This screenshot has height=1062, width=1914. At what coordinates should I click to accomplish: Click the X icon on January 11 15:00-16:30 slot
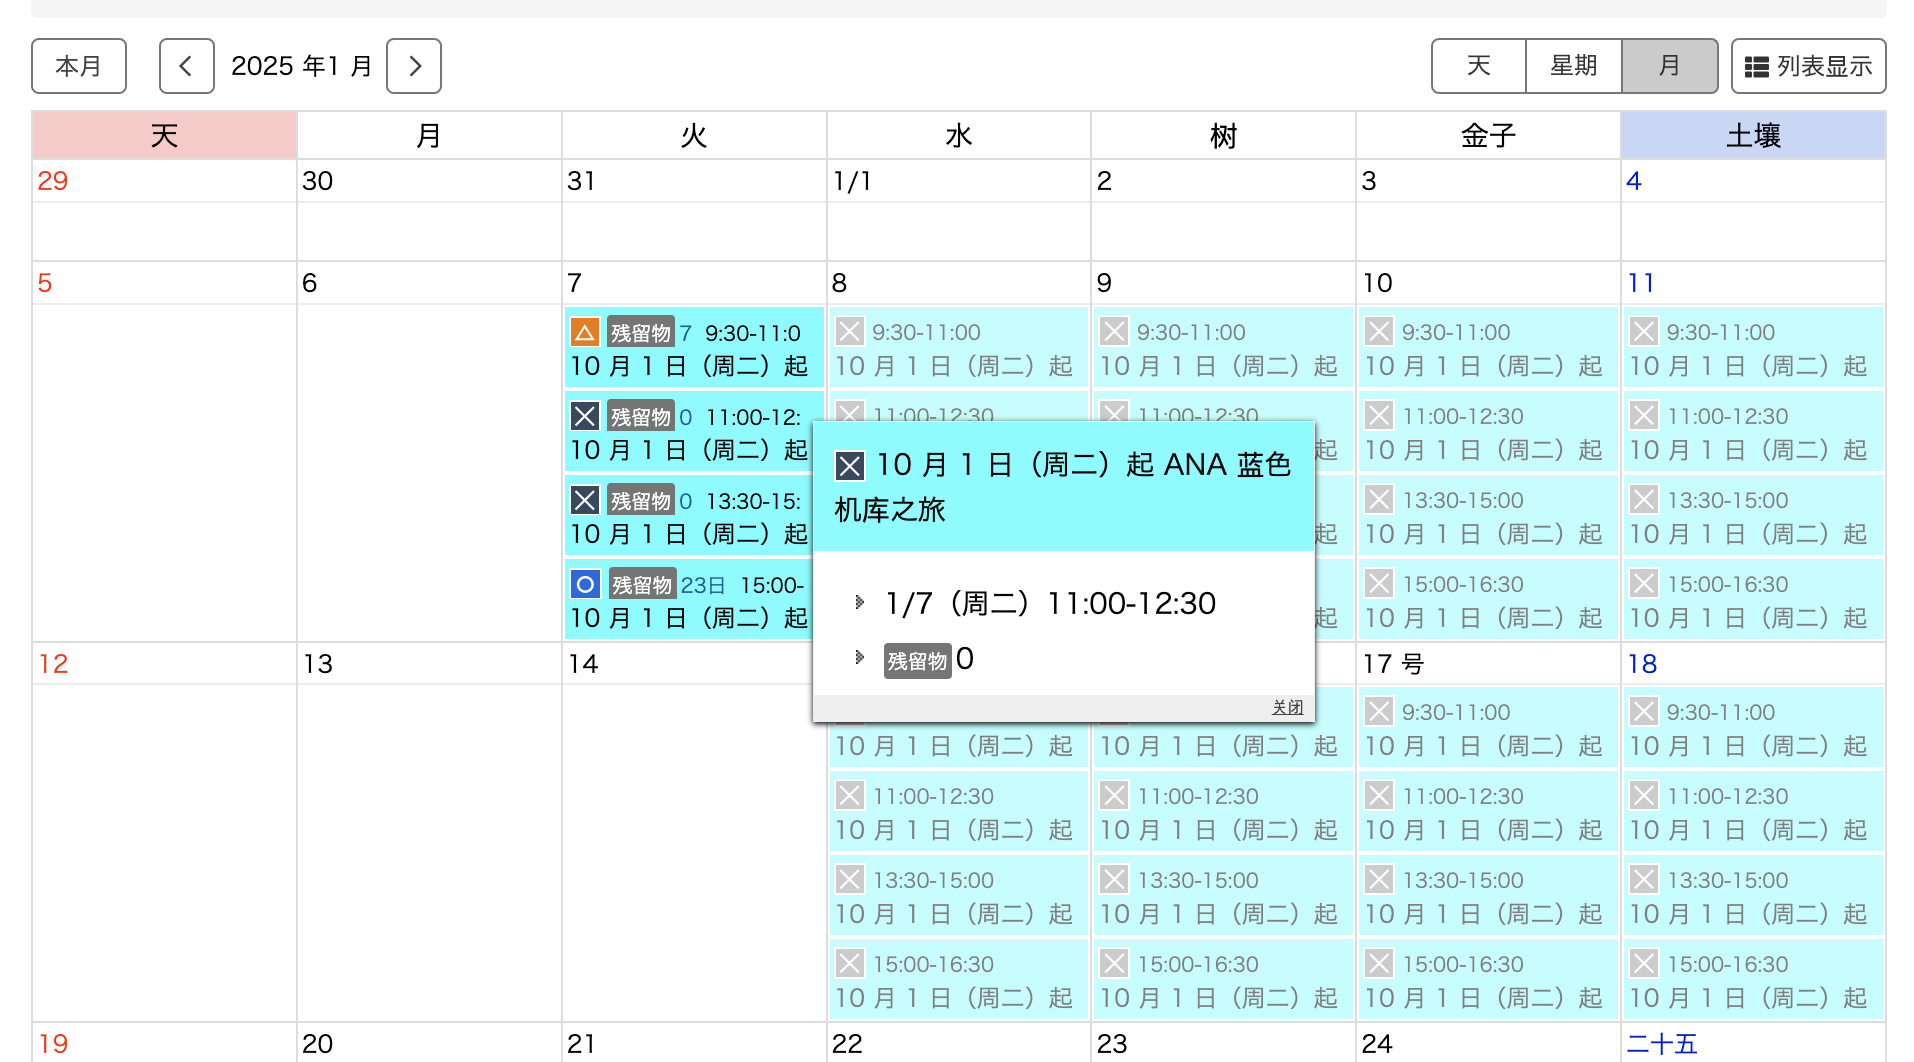pyautogui.click(x=1643, y=584)
